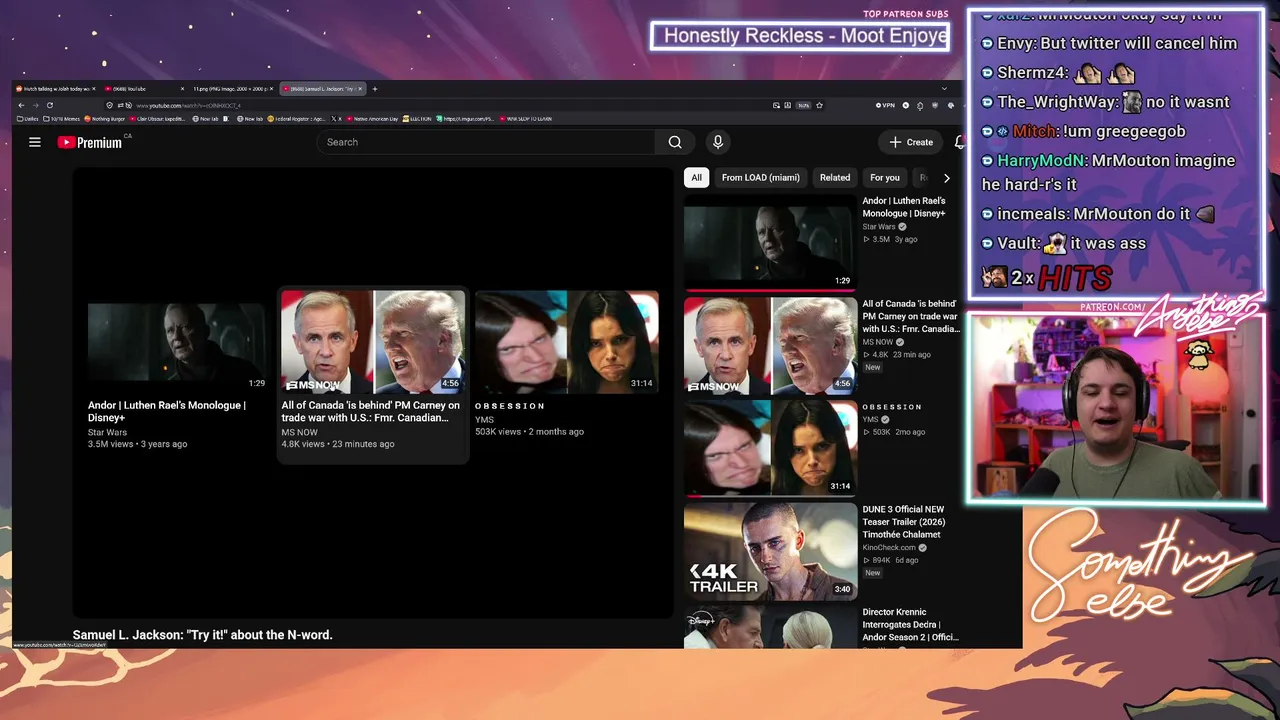This screenshot has height=720, width=1280.
Task: Click the picture-in-picture icon in address bar
Action: point(776,105)
